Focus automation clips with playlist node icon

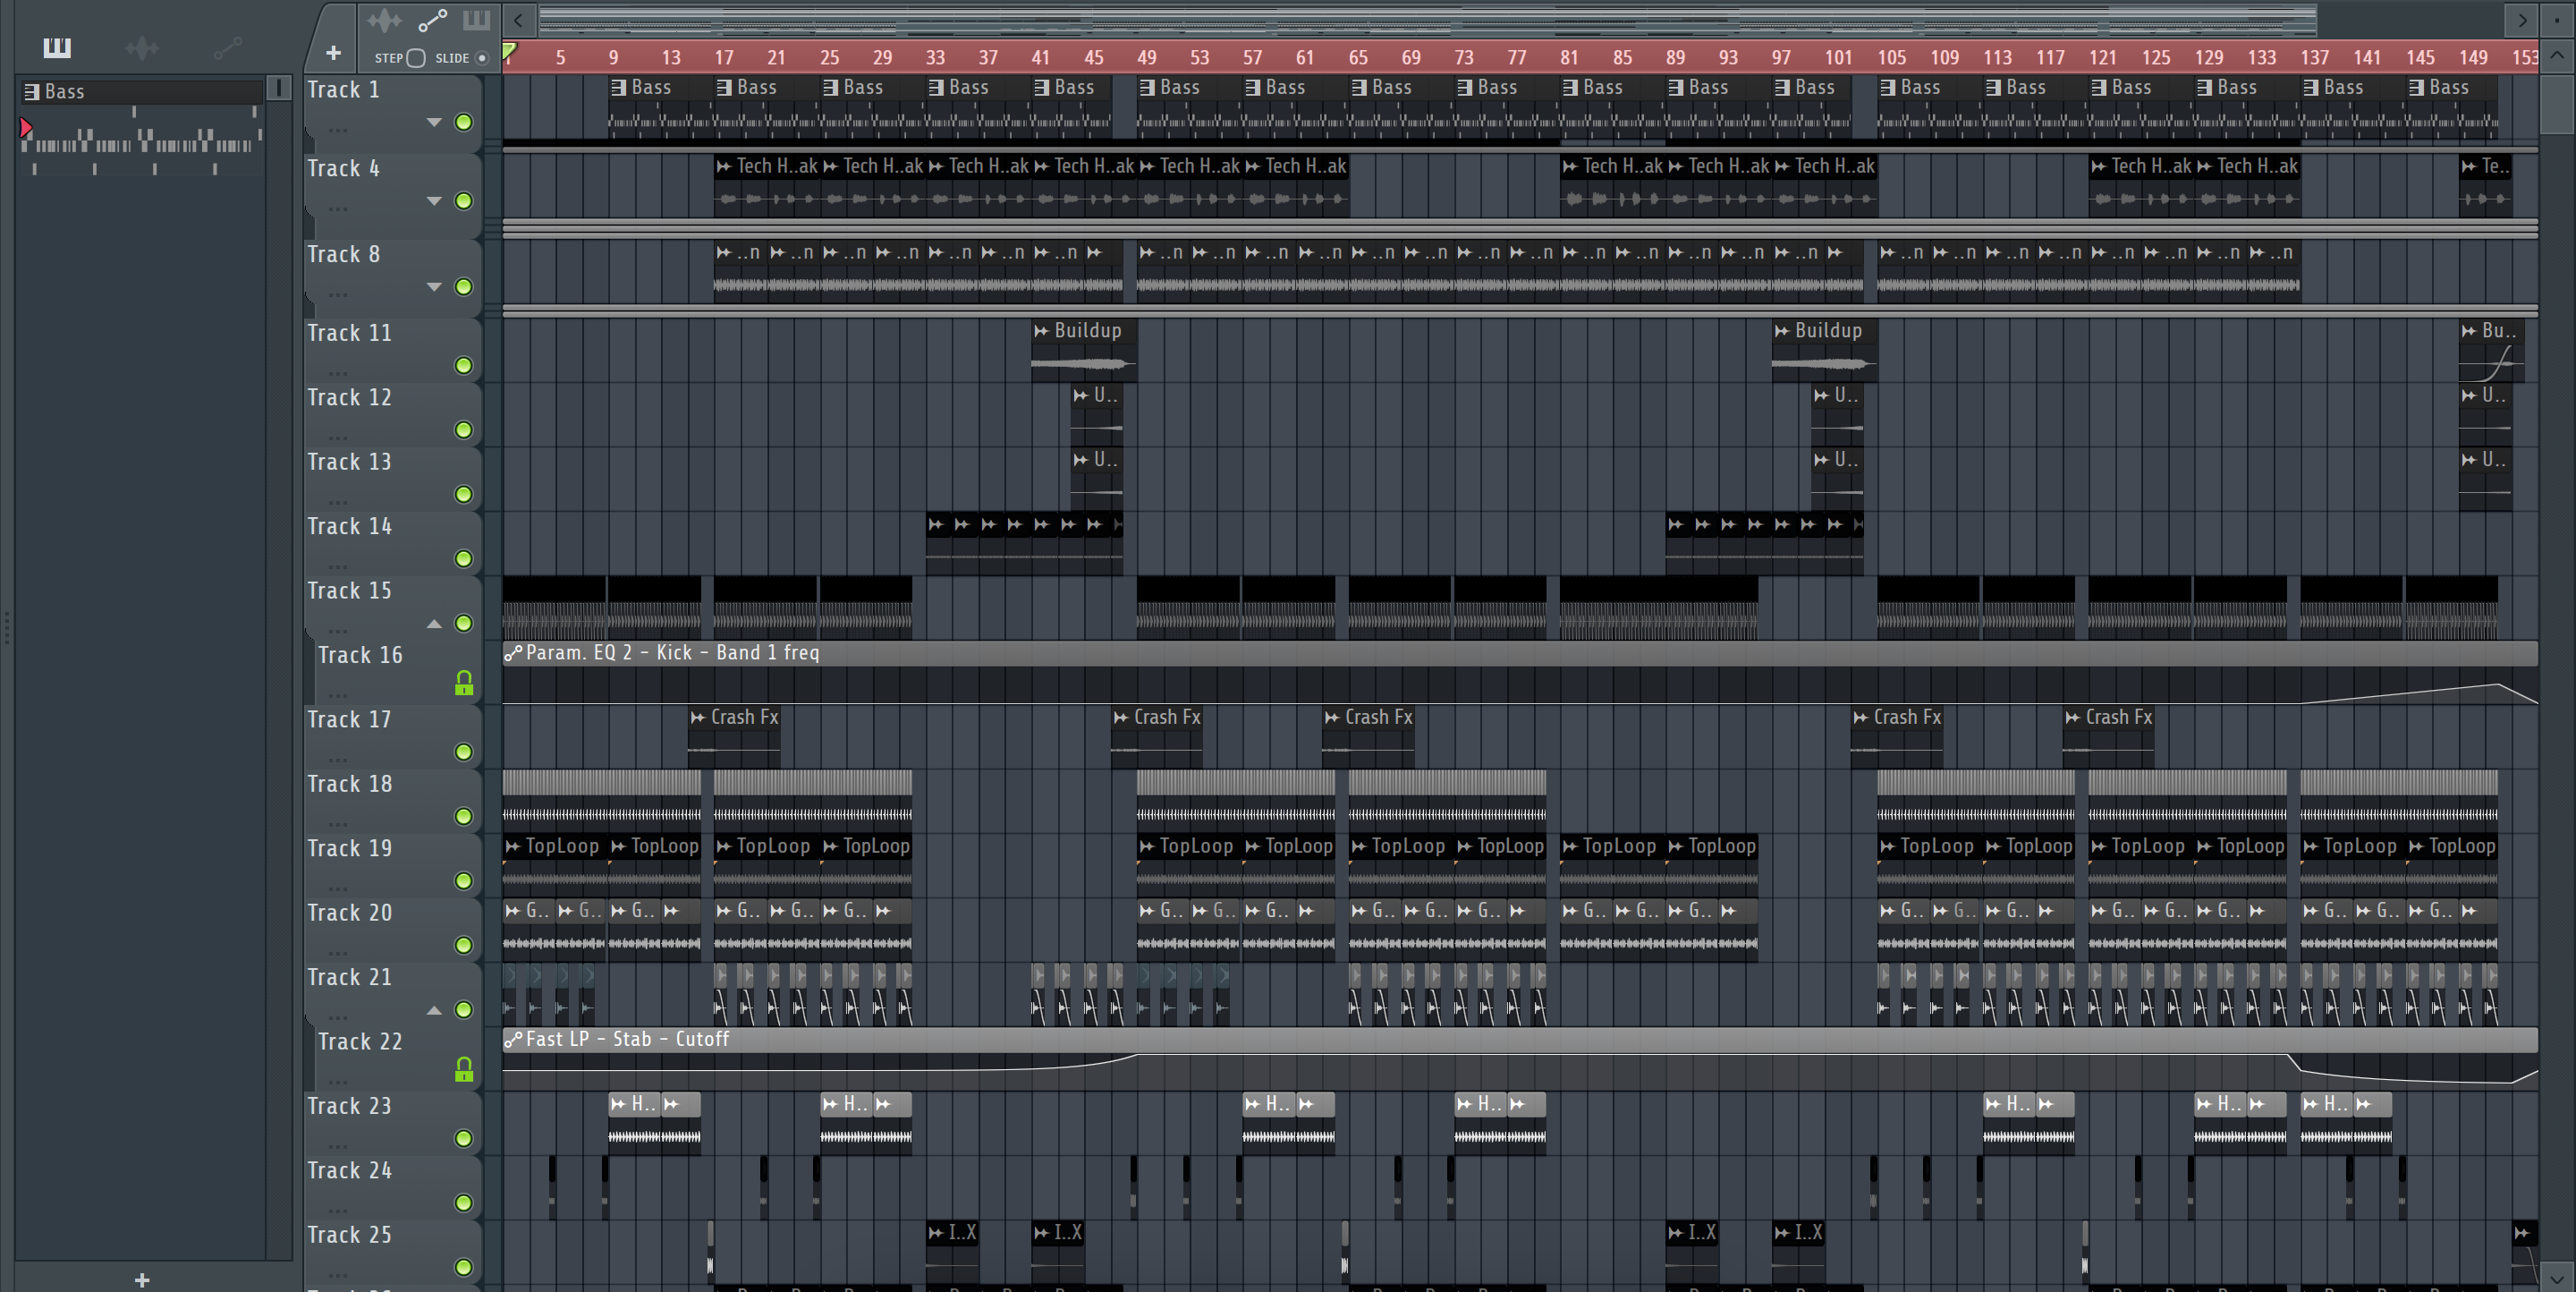[x=432, y=21]
